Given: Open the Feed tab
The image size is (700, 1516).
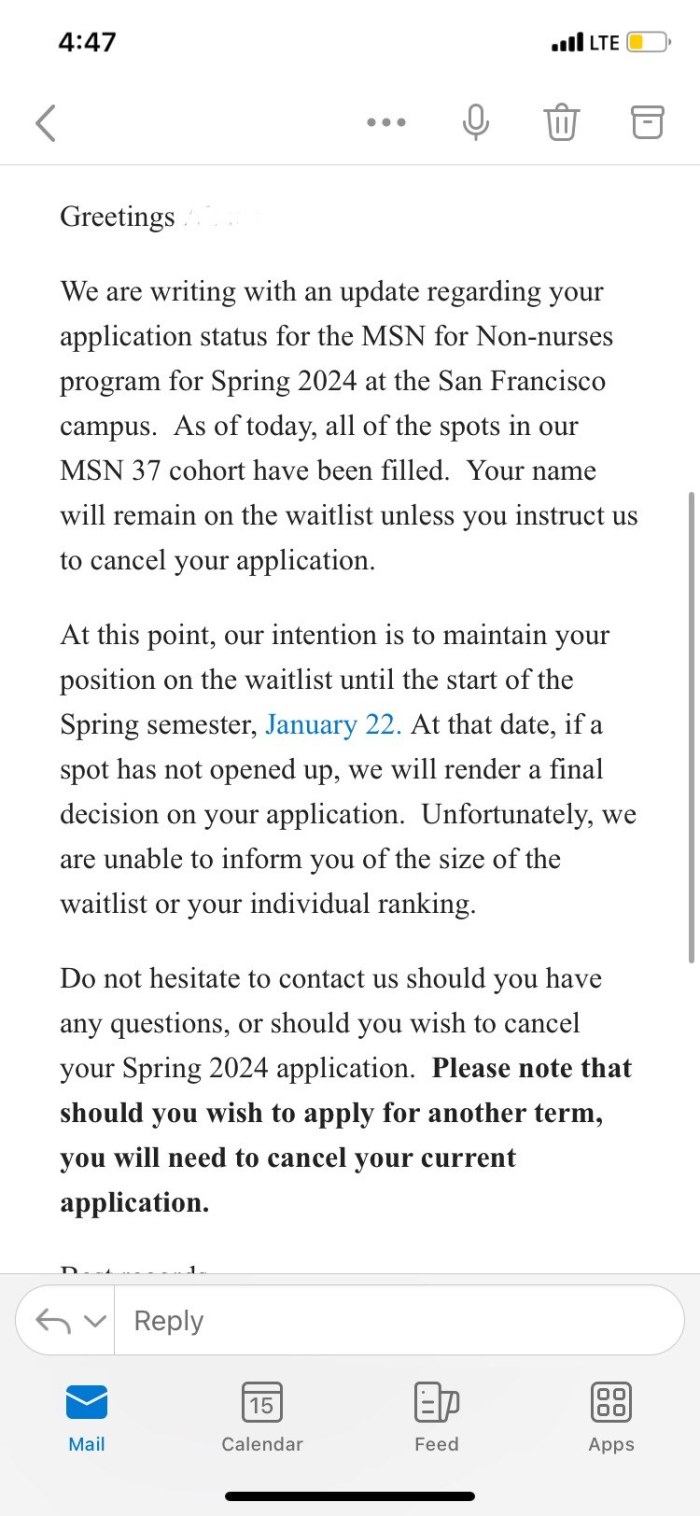Looking at the screenshot, I should click(x=436, y=1416).
